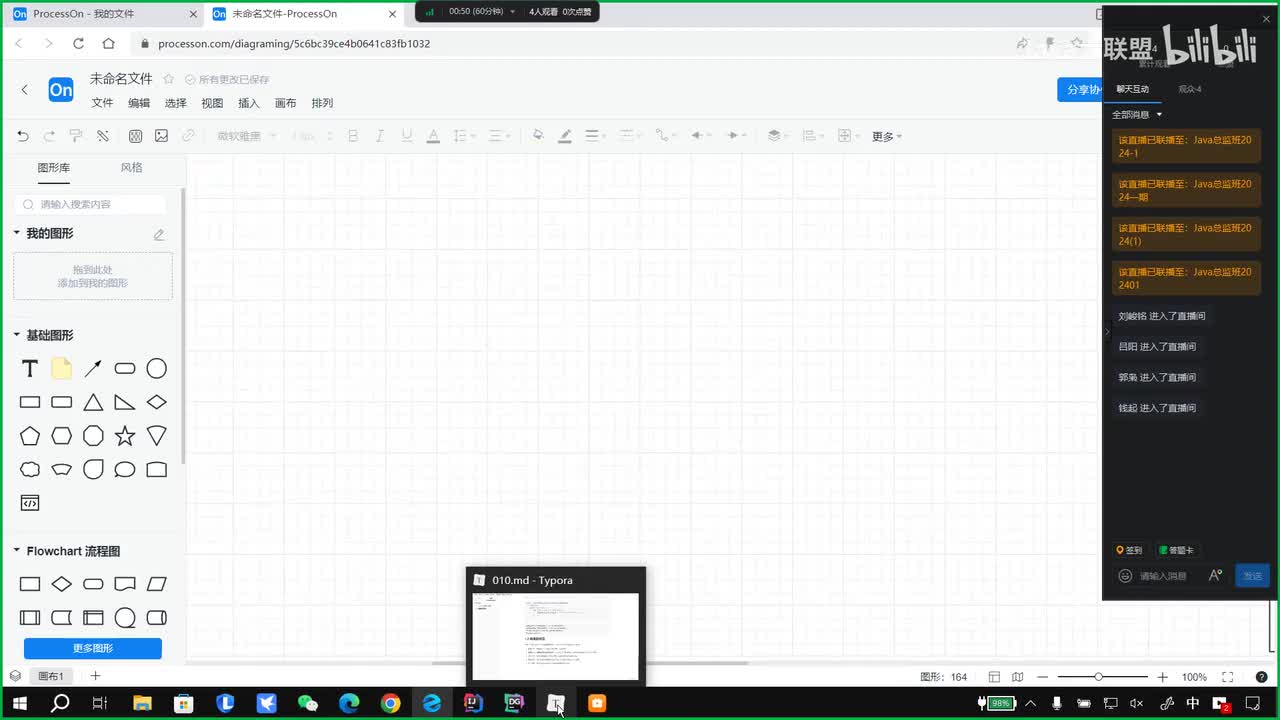Choose the pentagon shape
The height and width of the screenshot is (720, 1280).
(x=30, y=436)
